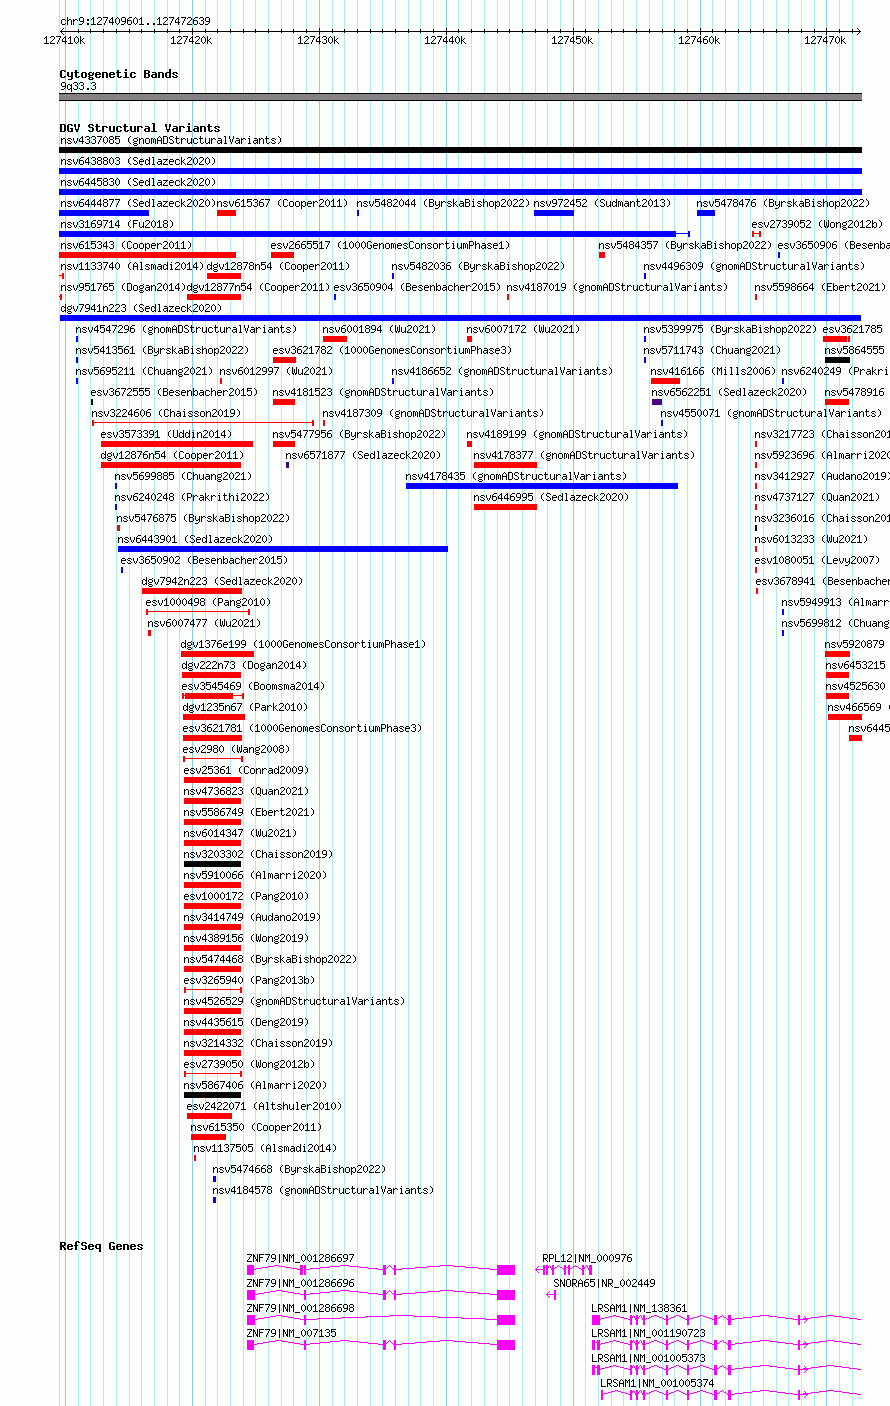Screen dimensions: 890x1406
Task: Select nsv6007172 (Wu2021) variant label
Action: (523, 329)
